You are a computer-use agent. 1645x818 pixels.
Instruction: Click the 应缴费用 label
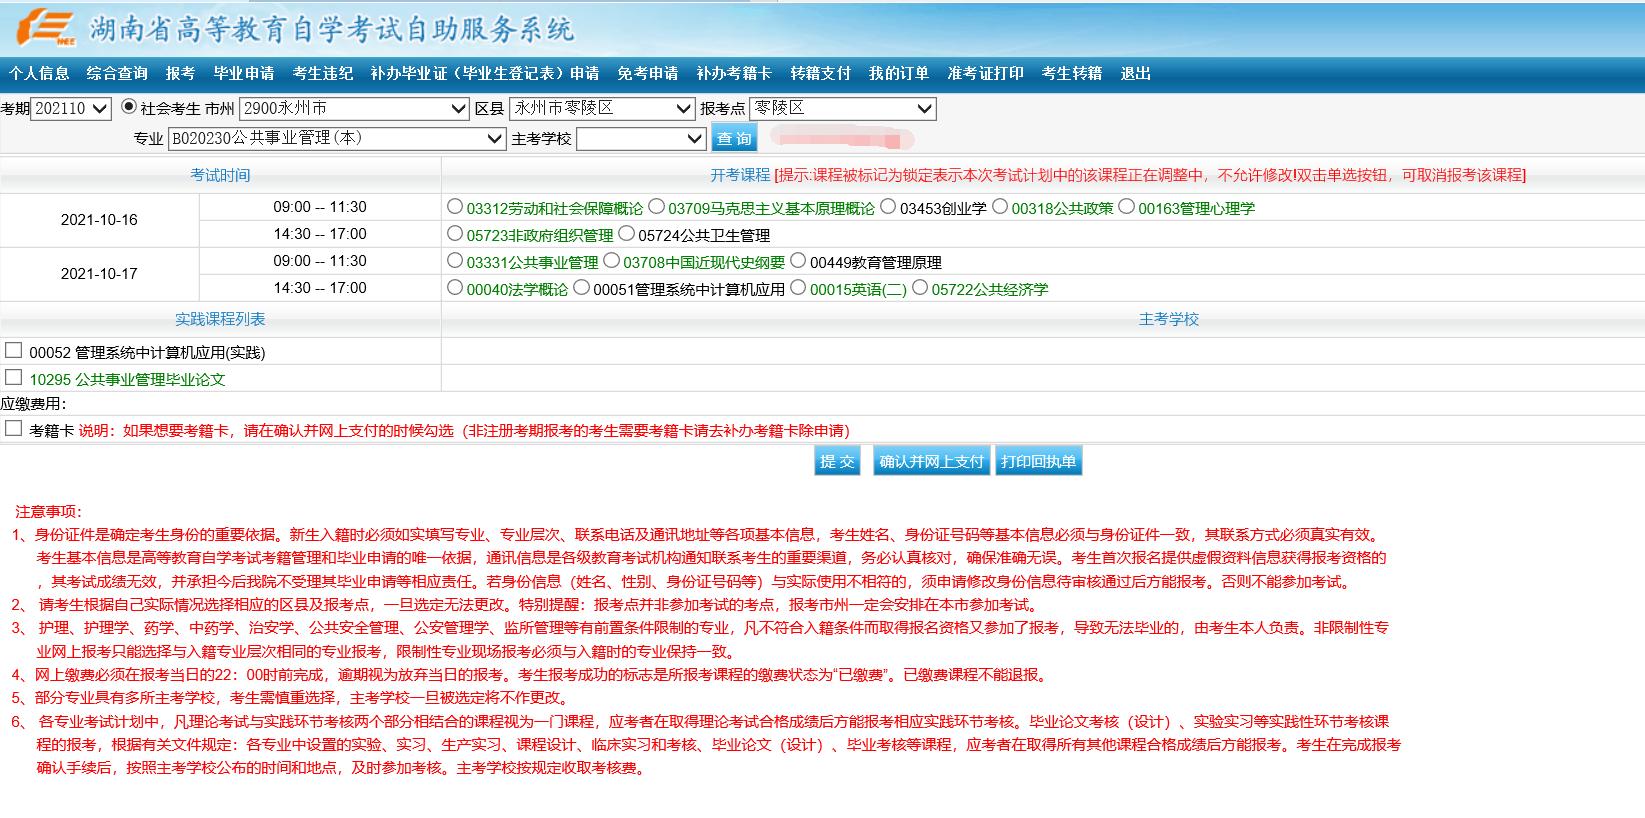[34, 404]
